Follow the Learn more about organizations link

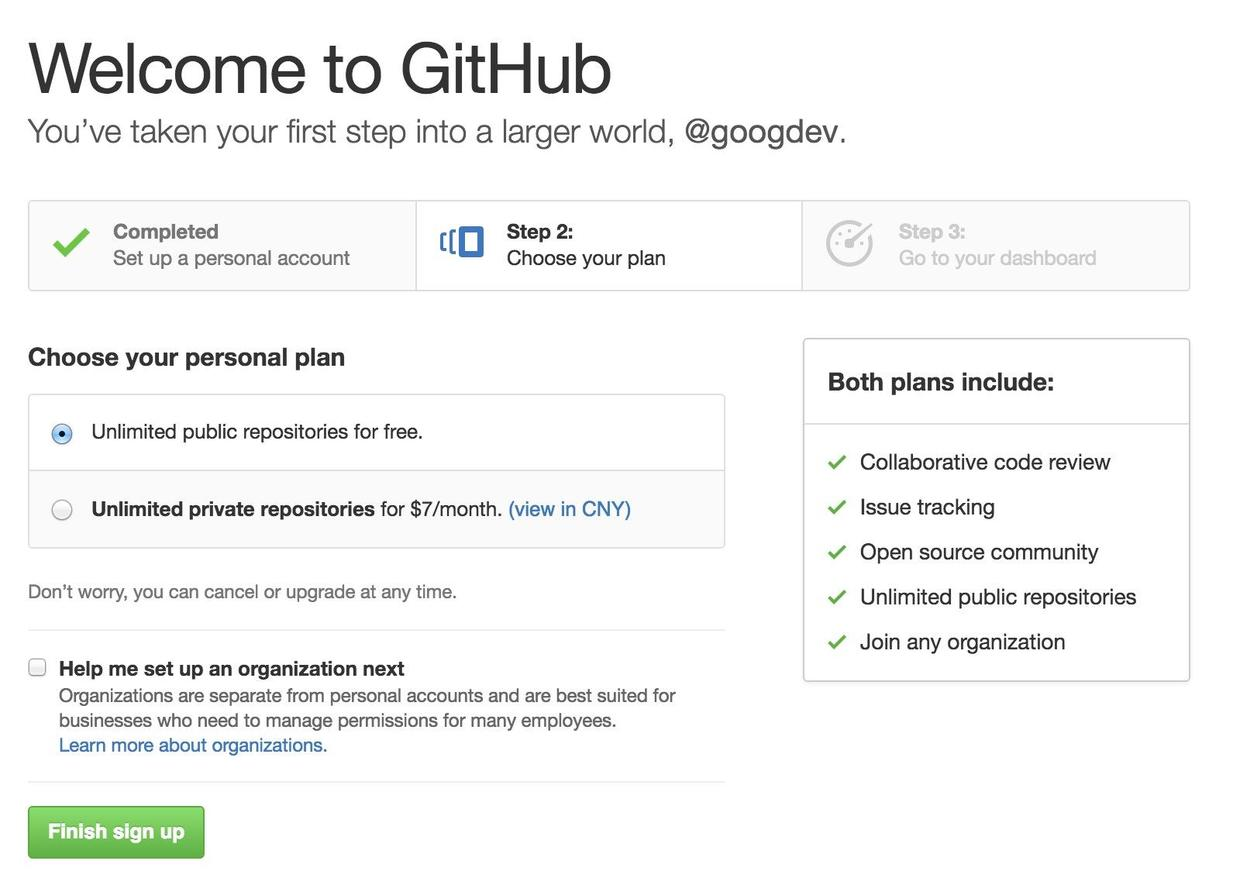(x=193, y=745)
